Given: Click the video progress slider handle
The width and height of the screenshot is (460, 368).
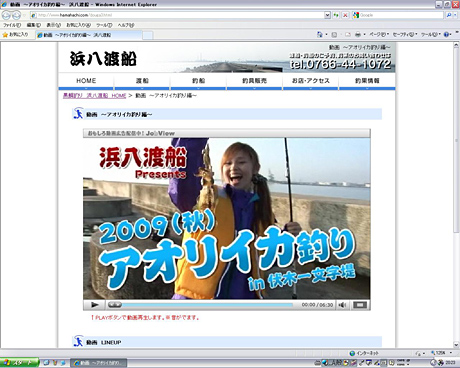Looking at the screenshot, I should click(114, 305).
